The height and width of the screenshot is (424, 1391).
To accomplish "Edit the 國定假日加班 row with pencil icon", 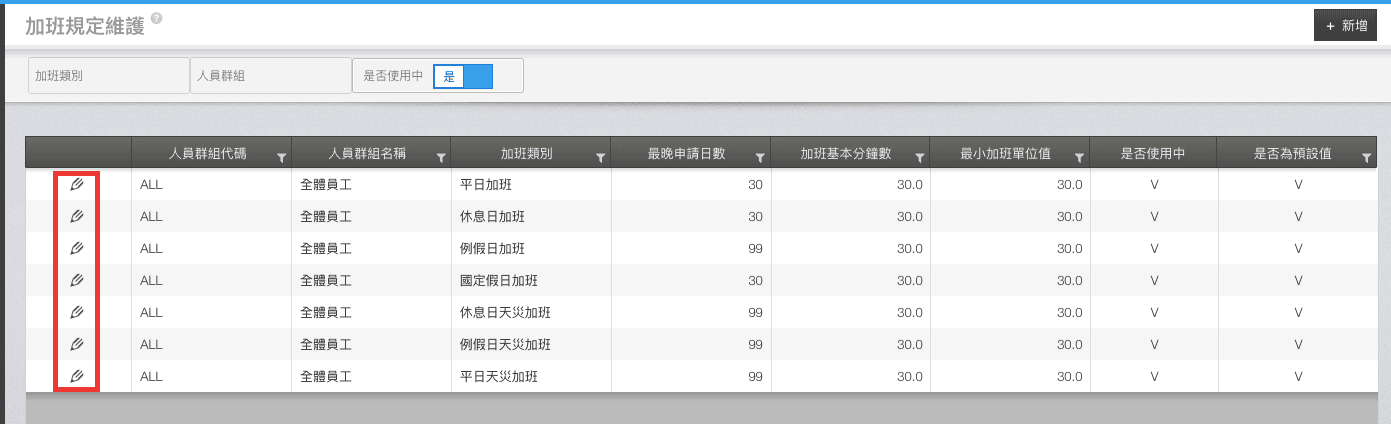I will tap(77, 281).
